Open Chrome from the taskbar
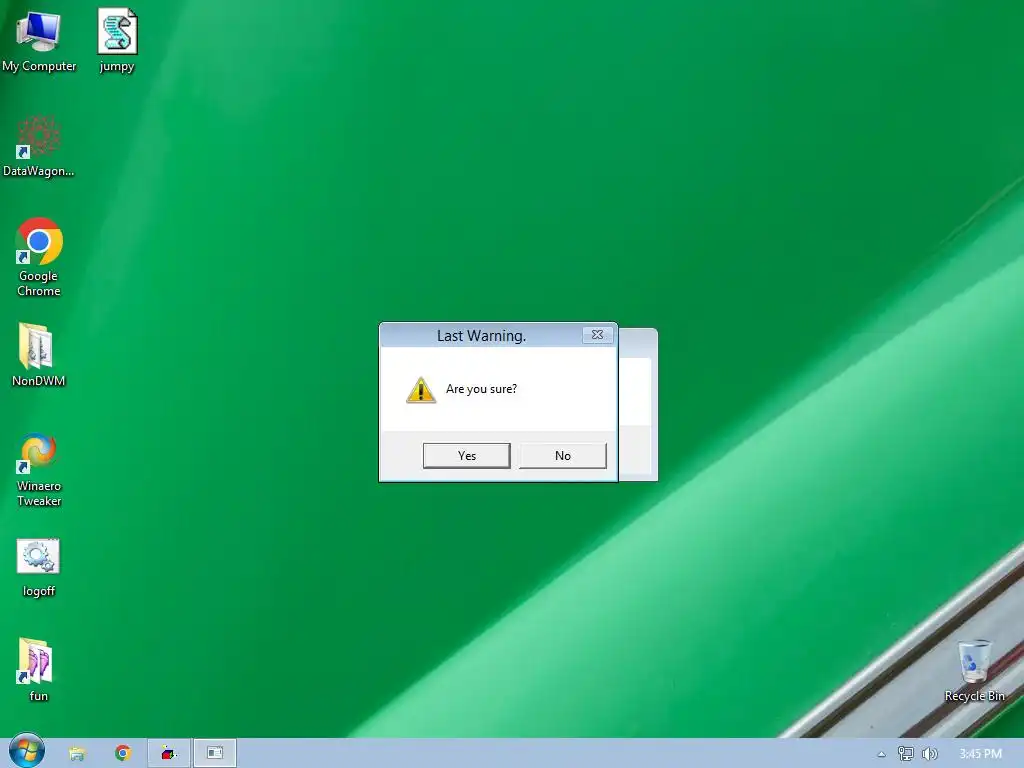Image resolution: width=1024 pixels, height=768 pixels. (122, 753)
